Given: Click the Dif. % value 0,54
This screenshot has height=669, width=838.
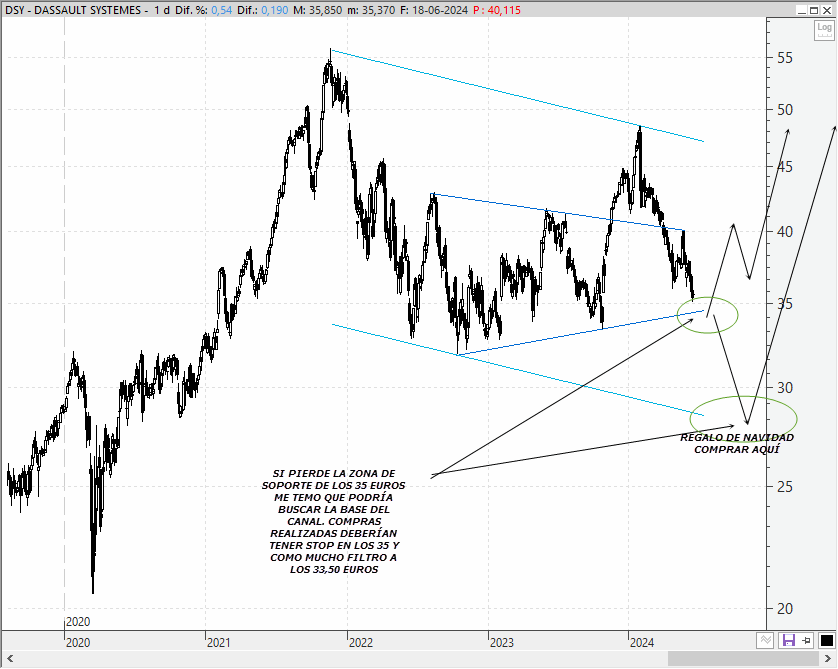Looking at the screenshot, I should pyautogui.click(x=222, y=10).
